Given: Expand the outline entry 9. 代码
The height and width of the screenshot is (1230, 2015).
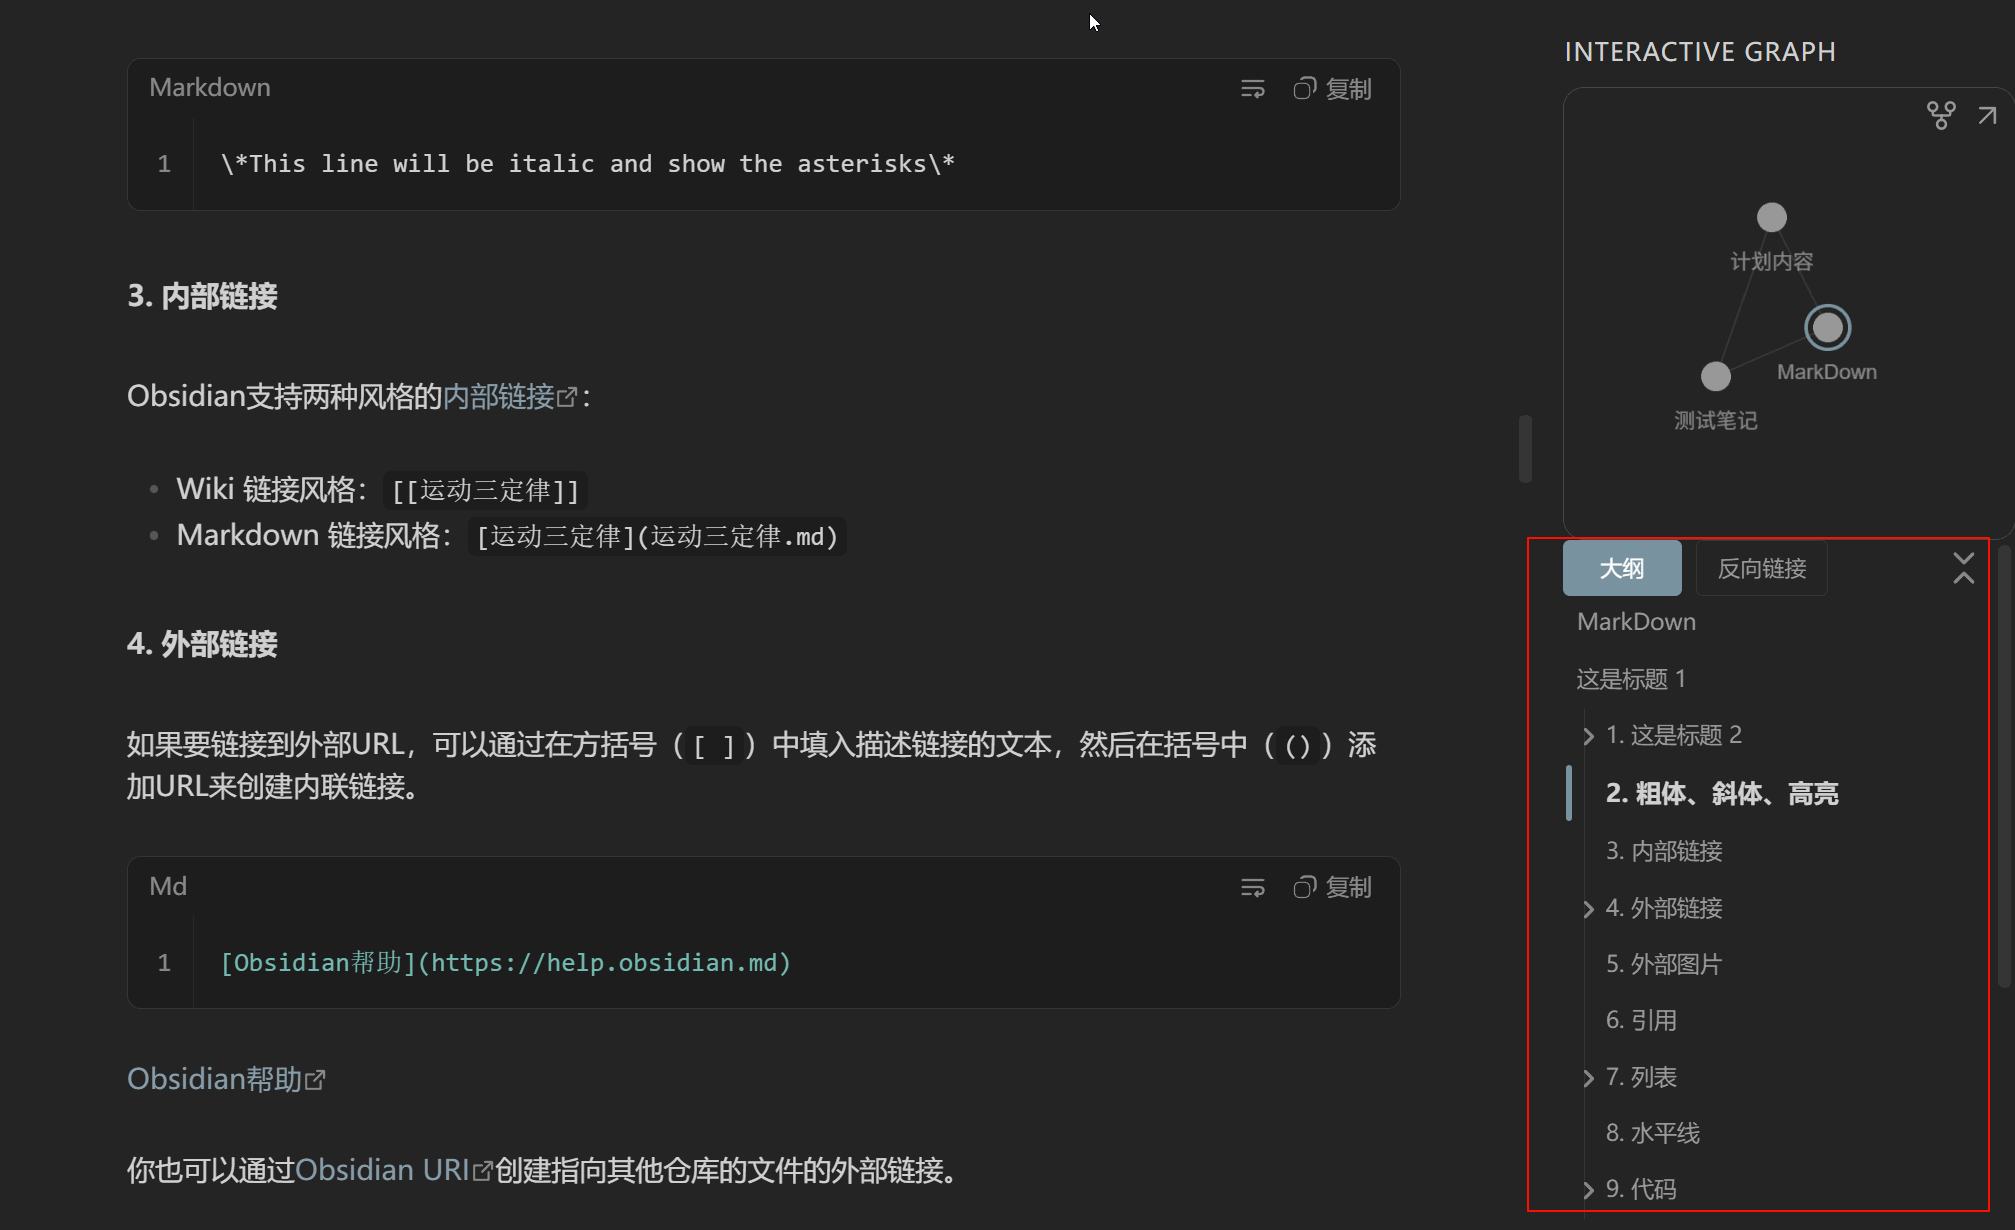Looking at the screenshot, I should coord(1588,1189).
